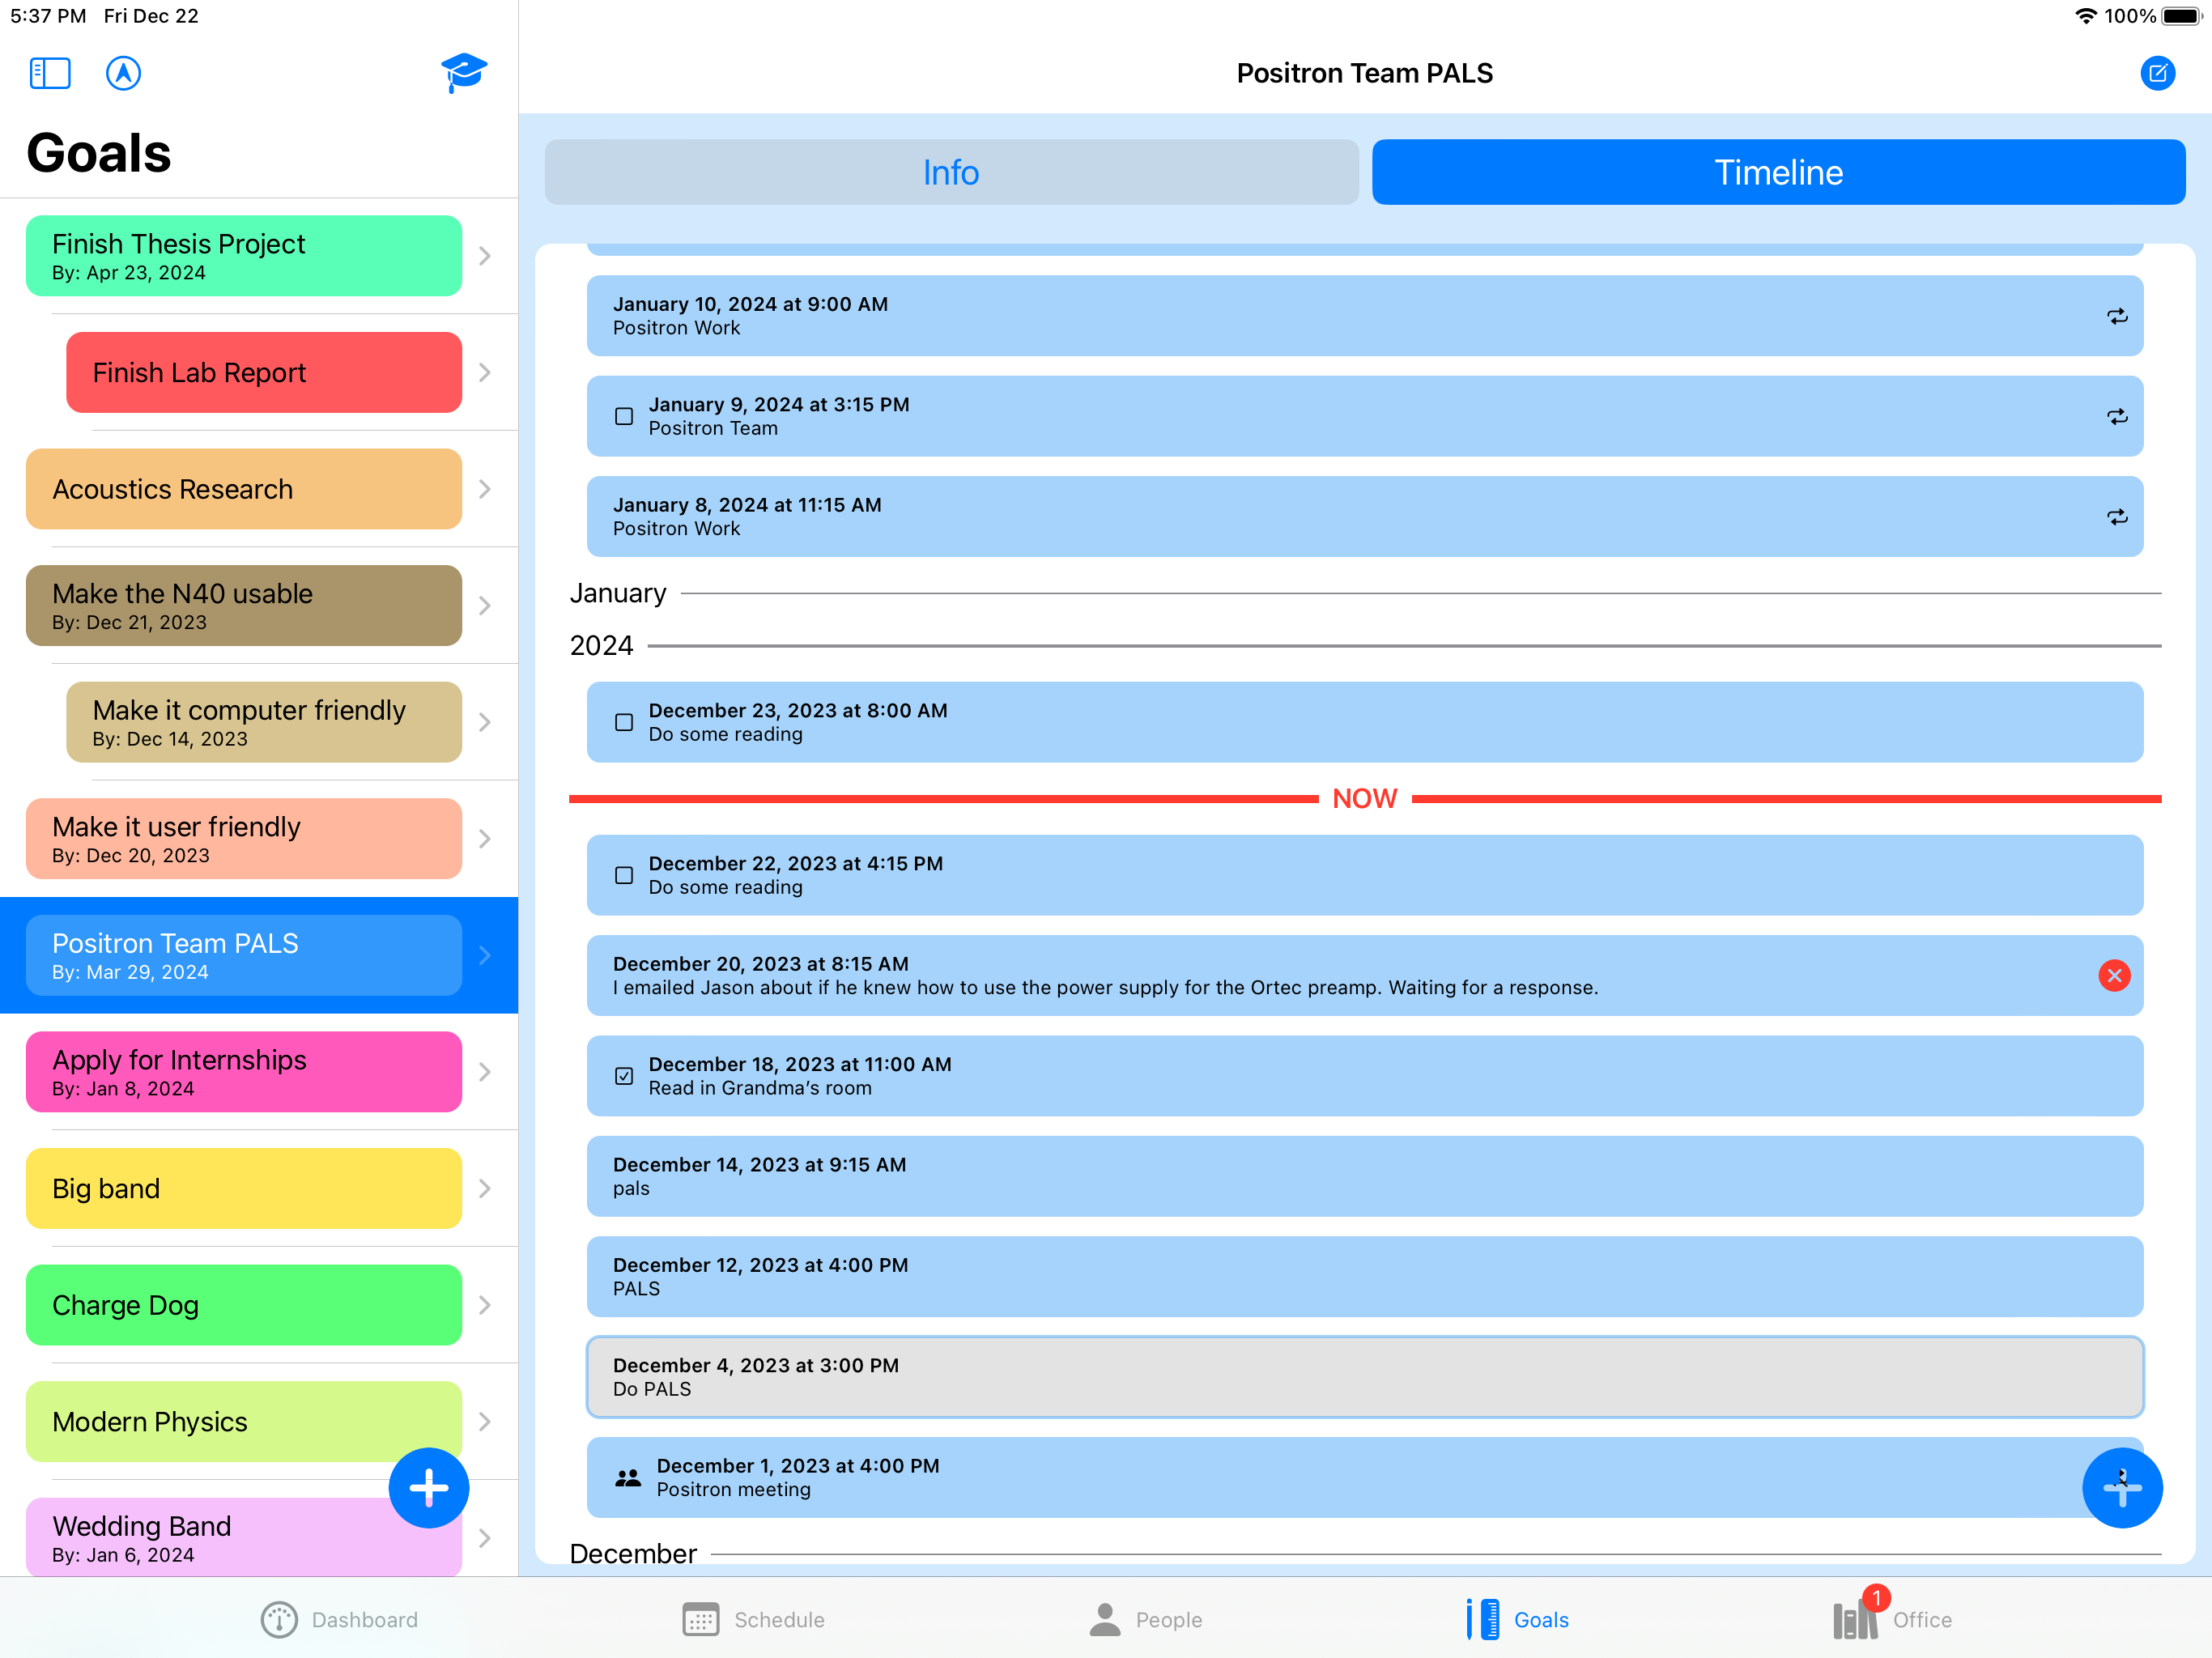Open the Dashboard tab label

[364, 1620]
